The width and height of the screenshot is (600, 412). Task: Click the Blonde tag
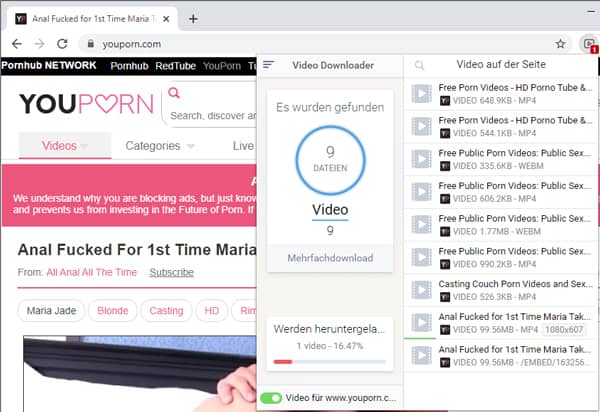coord(112,311)
